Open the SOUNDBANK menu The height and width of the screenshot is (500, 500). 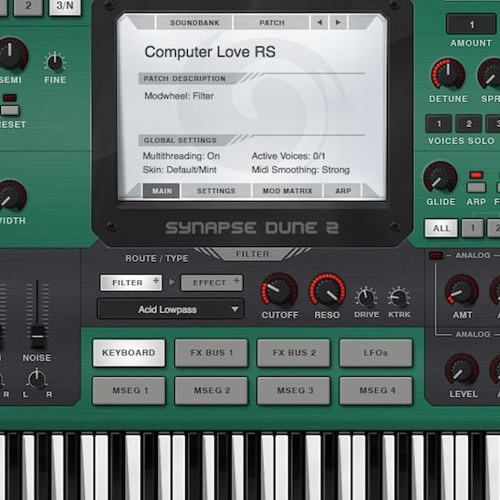(x=195, y=23)
